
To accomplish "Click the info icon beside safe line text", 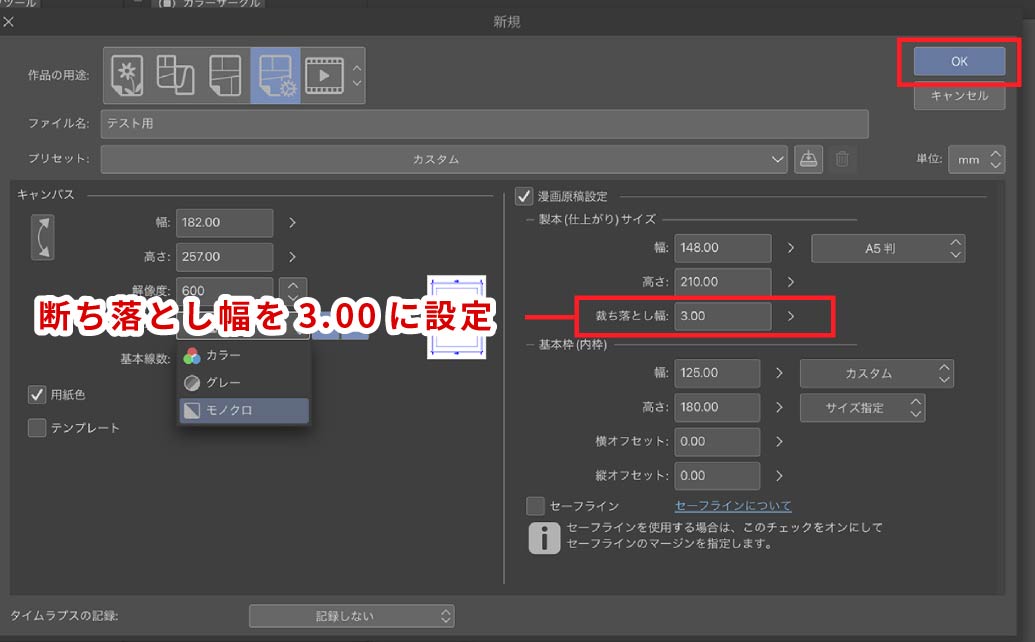I will point(543,537).
